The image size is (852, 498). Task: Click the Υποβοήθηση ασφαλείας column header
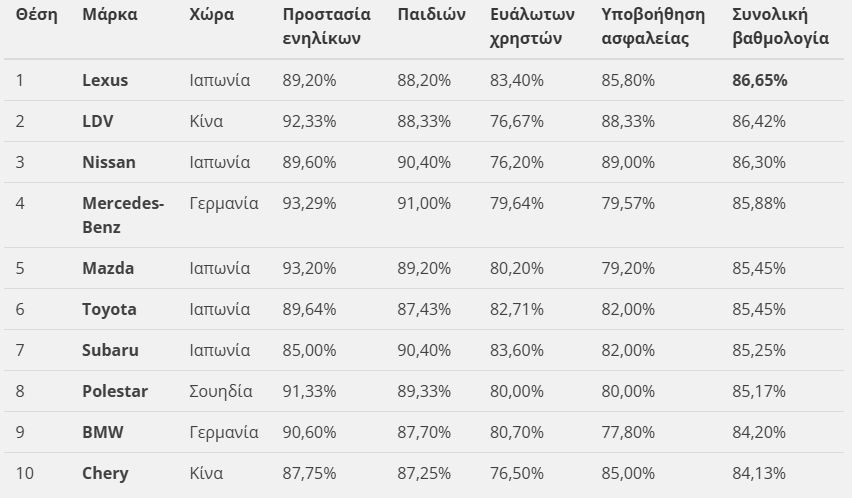coord(653,27)
